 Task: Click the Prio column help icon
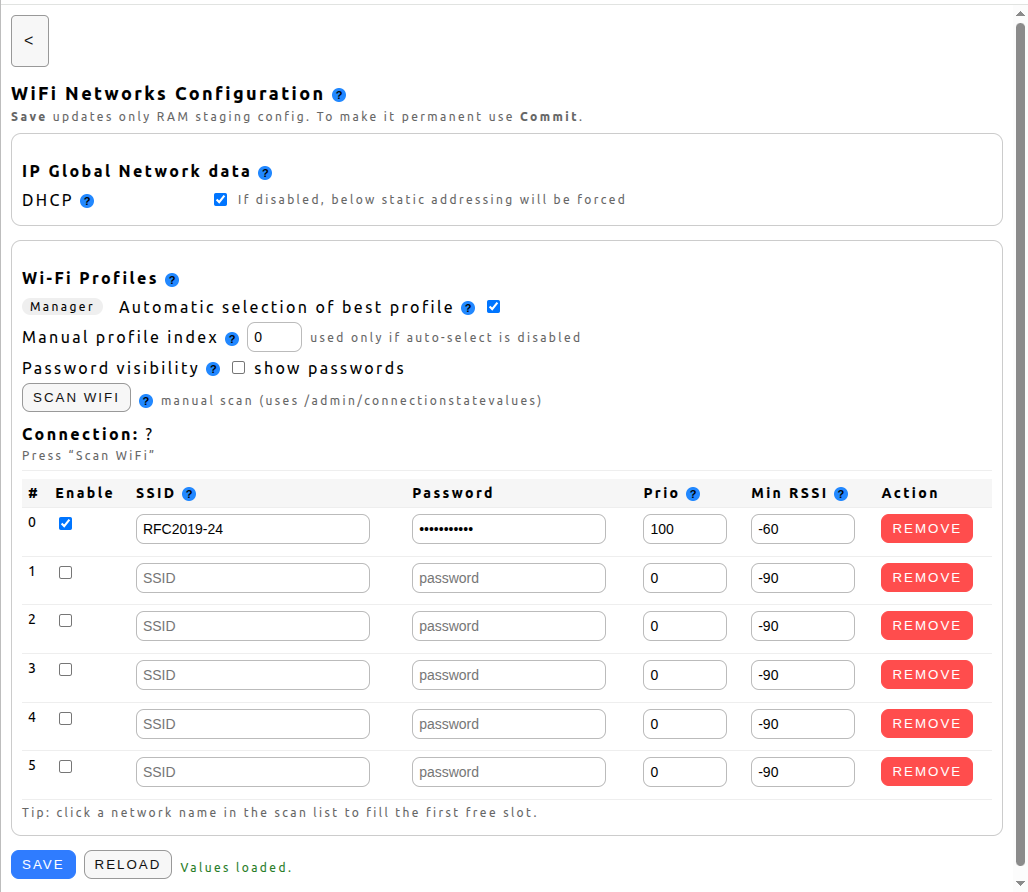(x=693, y=494)
